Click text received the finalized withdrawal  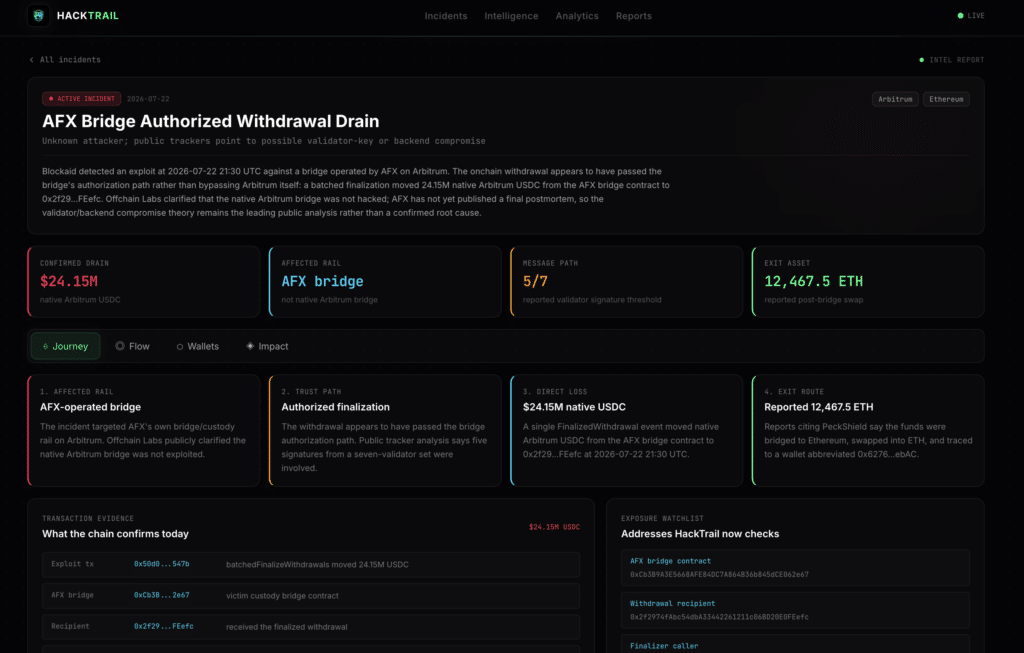pyautogui.click(x=286, y=627)
